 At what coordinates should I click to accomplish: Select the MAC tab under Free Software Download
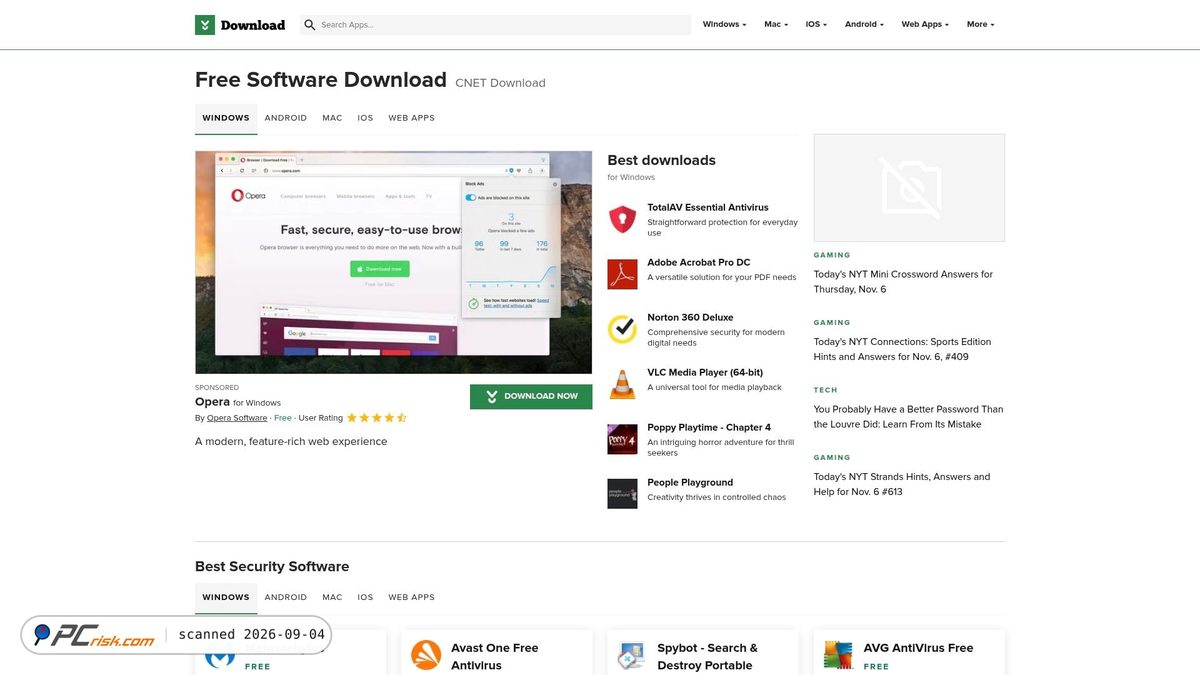tap(332, 118)
